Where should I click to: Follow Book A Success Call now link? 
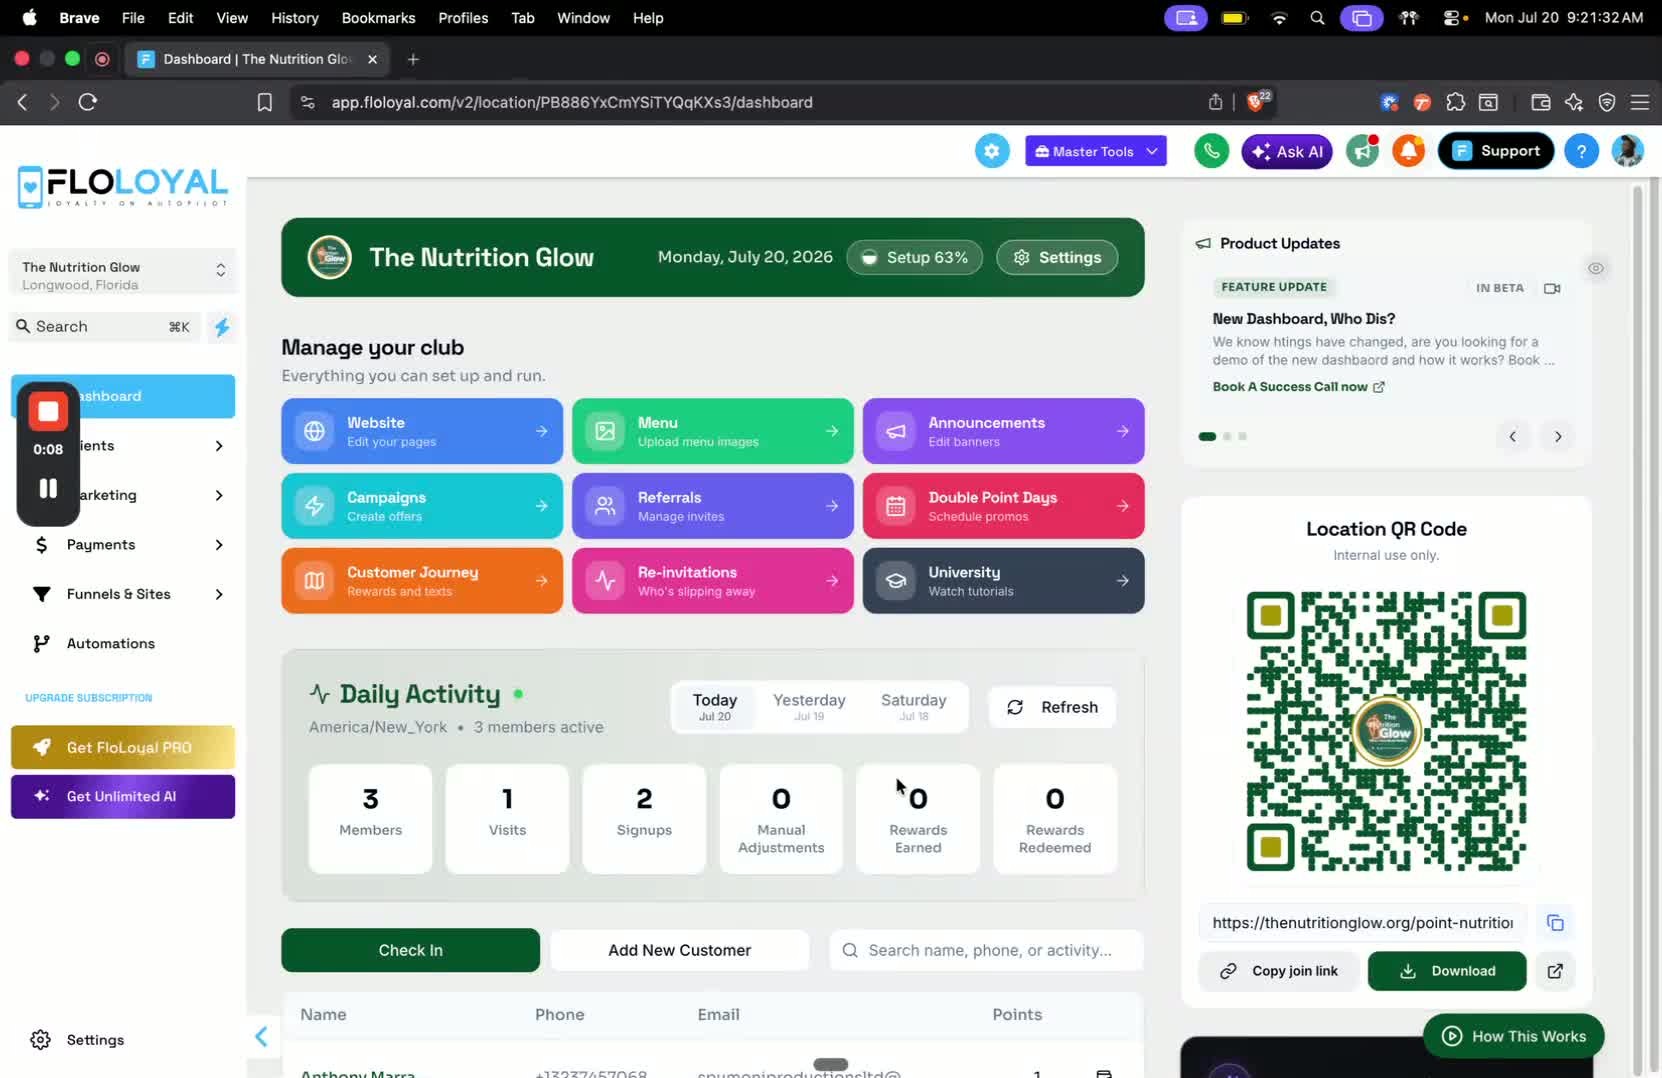(1298, 387)
